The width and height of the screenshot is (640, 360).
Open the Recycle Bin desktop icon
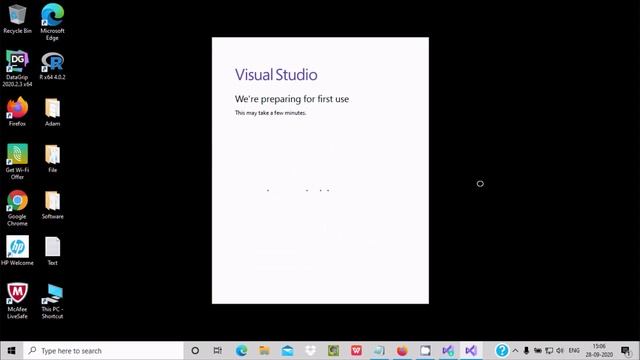pyautogui.click(x=17, y=19)
